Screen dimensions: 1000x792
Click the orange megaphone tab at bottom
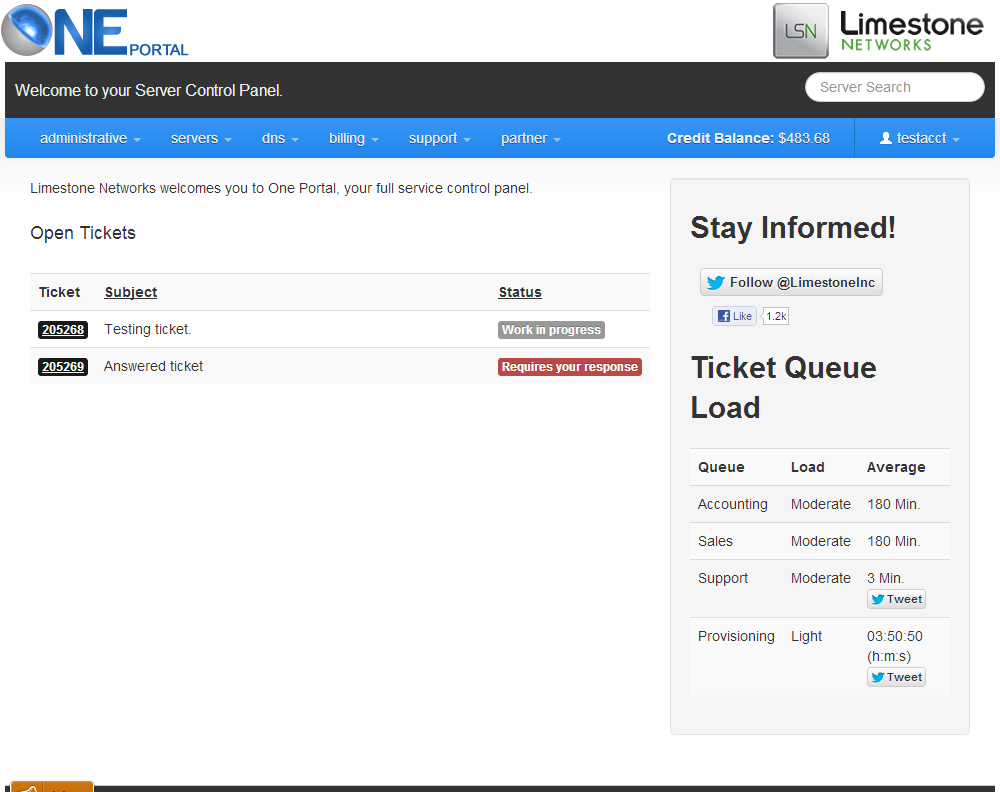(x=52, y=786)
